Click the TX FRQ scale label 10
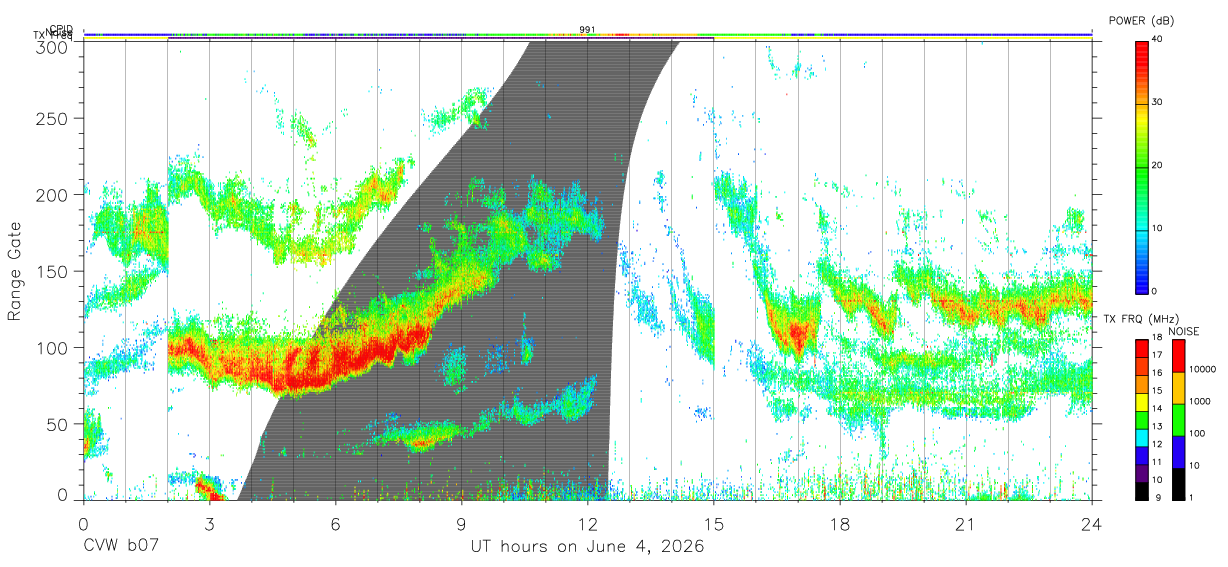 click(x=1155, y=479)
